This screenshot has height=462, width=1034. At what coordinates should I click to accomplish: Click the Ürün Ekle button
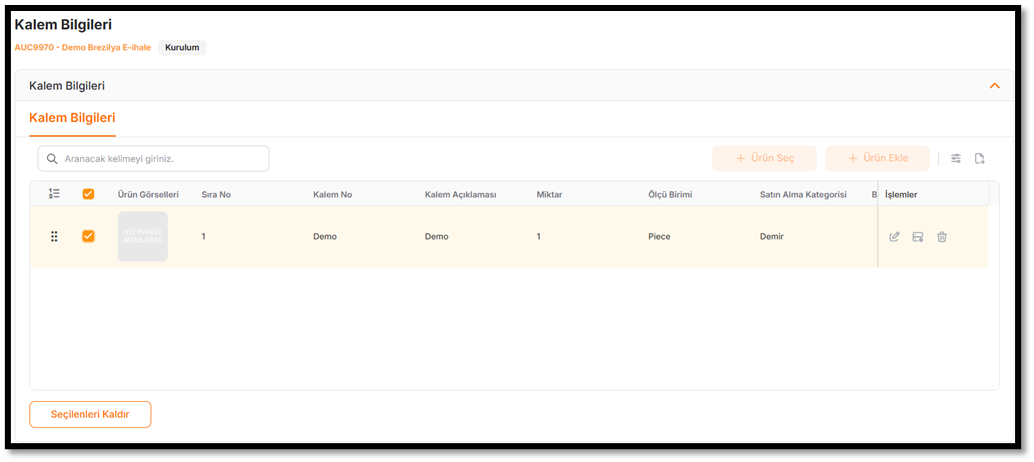point(877,159)
